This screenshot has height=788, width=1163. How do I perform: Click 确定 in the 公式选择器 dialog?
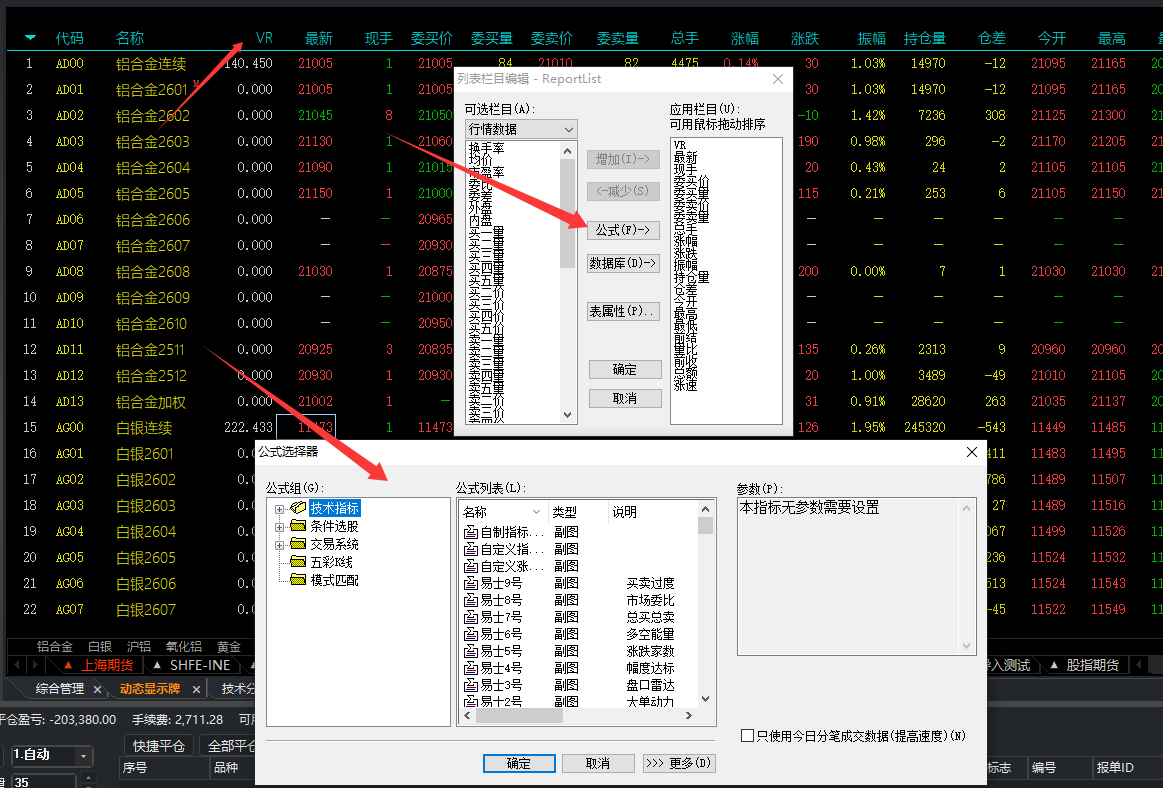519,763
